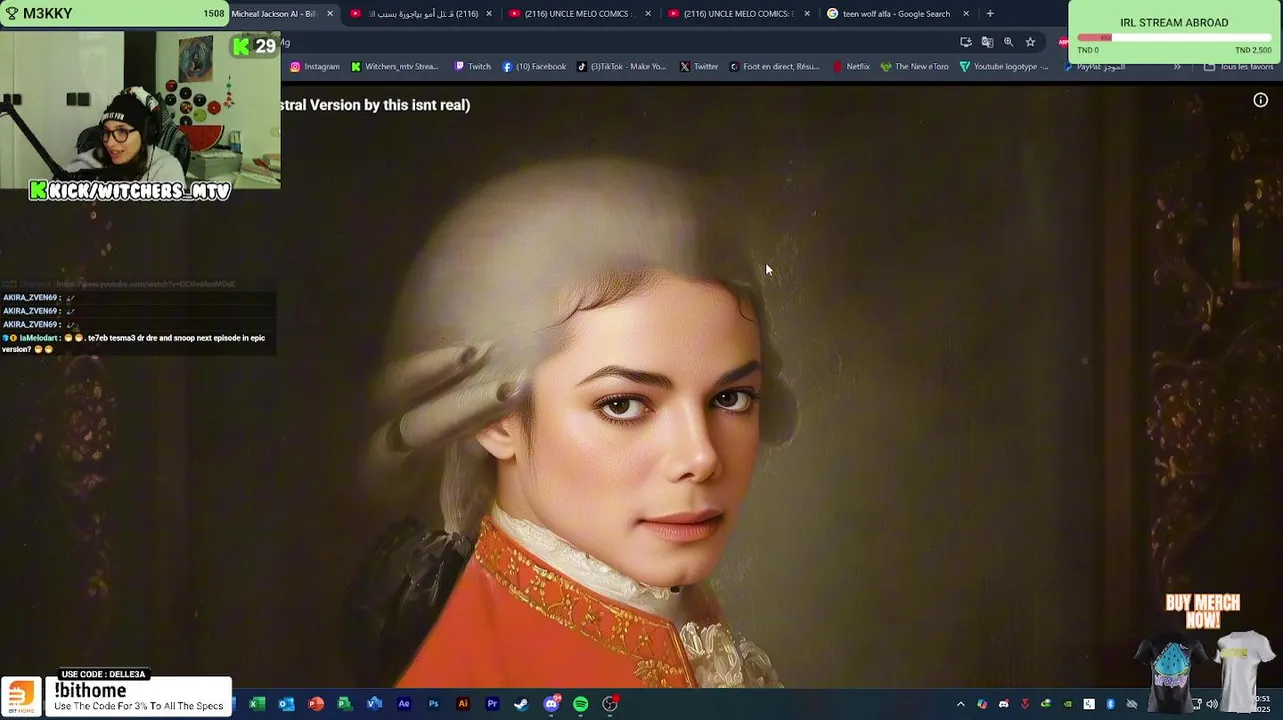
Task: Click the Discord icon in system tray
Action: (1004, 704)
